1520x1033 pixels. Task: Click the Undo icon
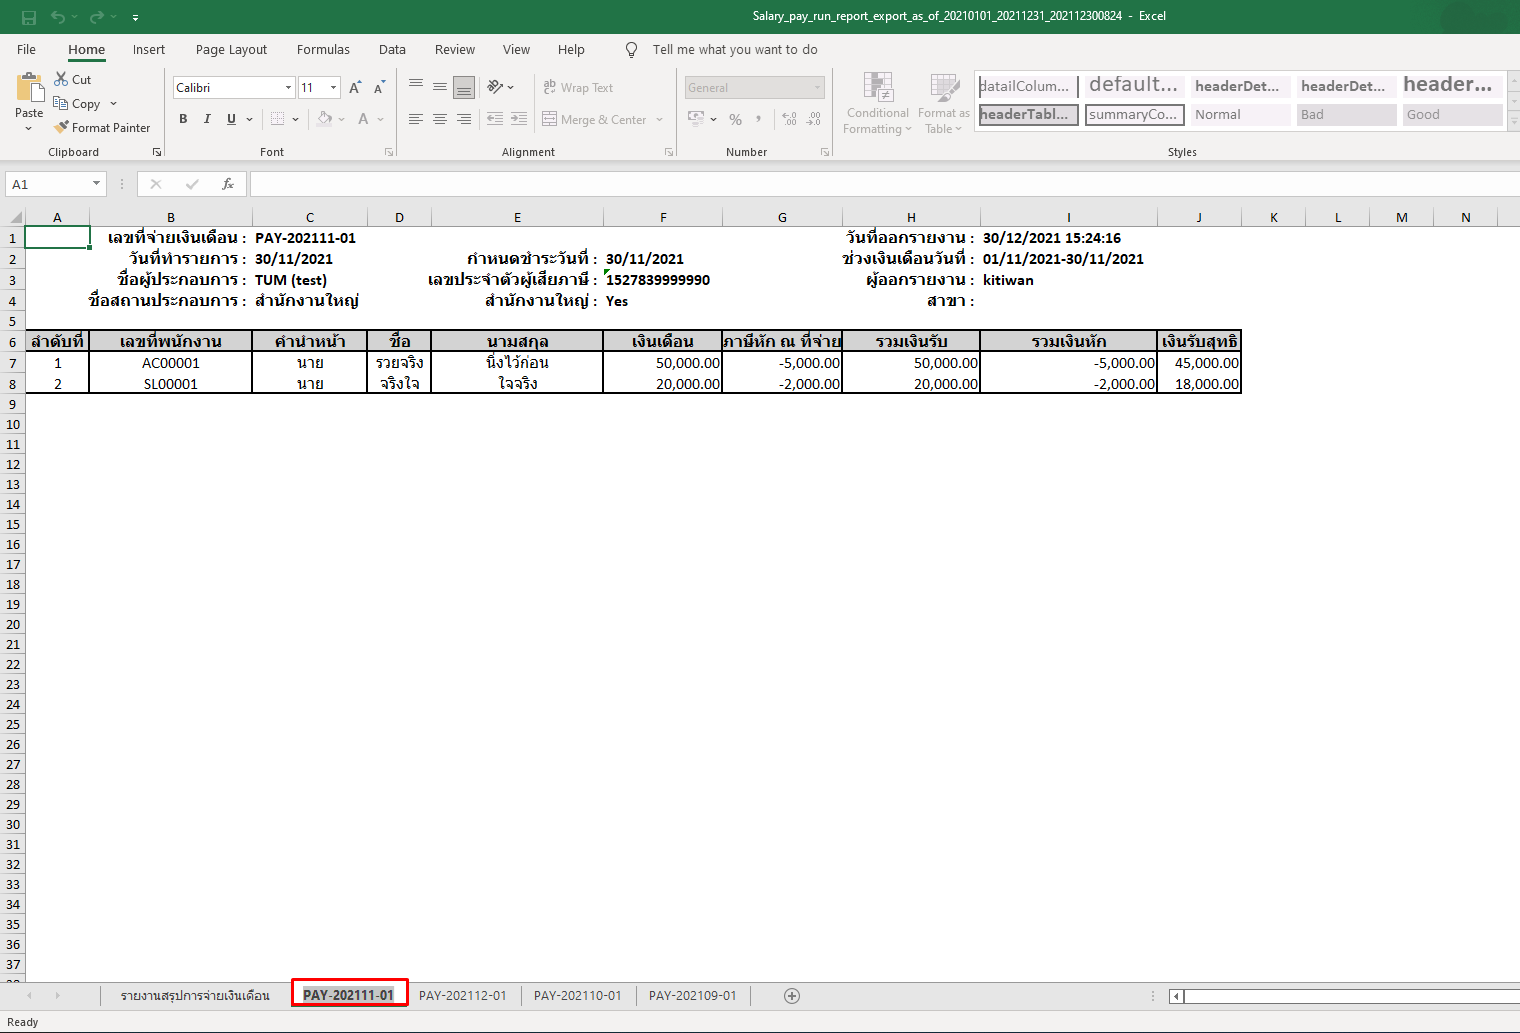click(59, 16)
